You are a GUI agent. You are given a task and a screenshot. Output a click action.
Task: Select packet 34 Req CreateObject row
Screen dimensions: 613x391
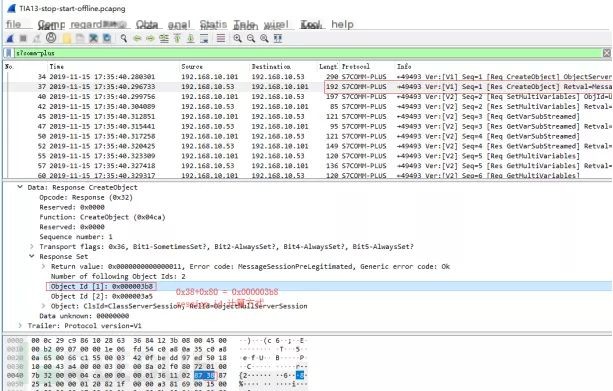coord(308,77)
